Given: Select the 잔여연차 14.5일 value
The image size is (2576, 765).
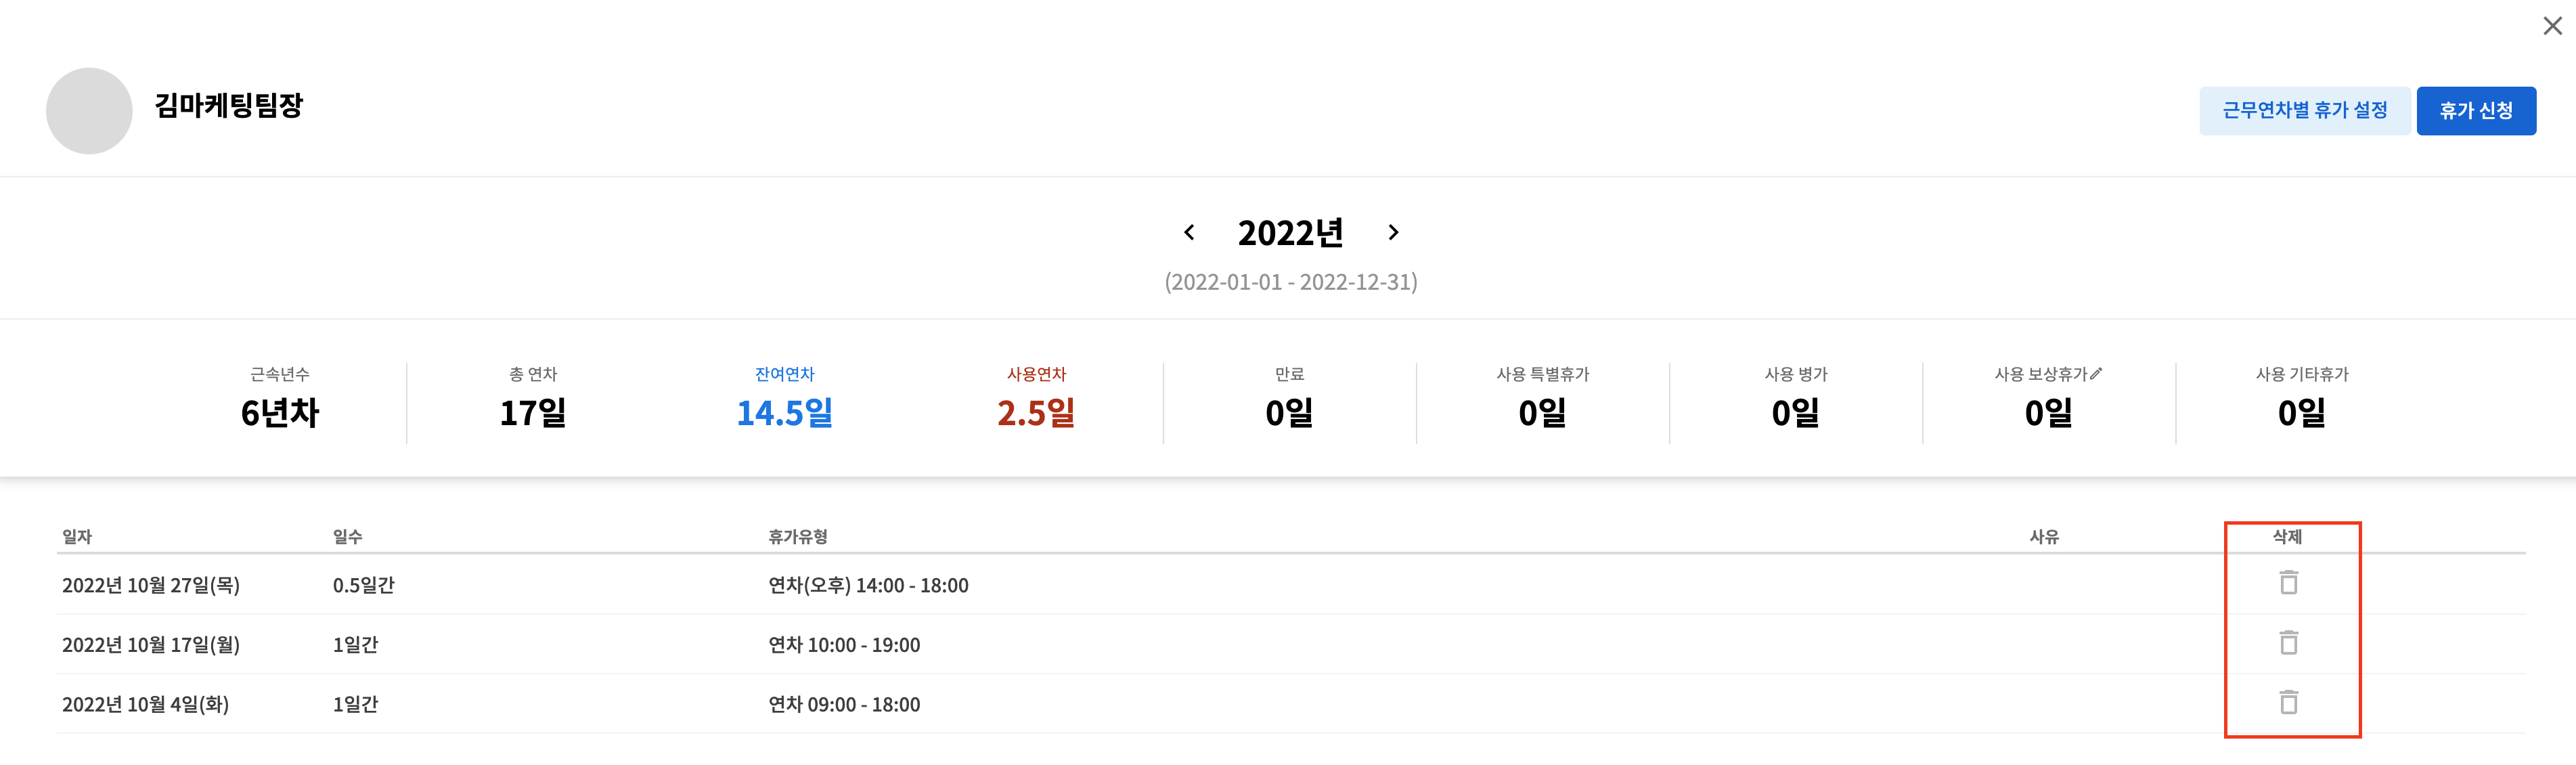Looking at the screenshot, I should pos(785,412).
